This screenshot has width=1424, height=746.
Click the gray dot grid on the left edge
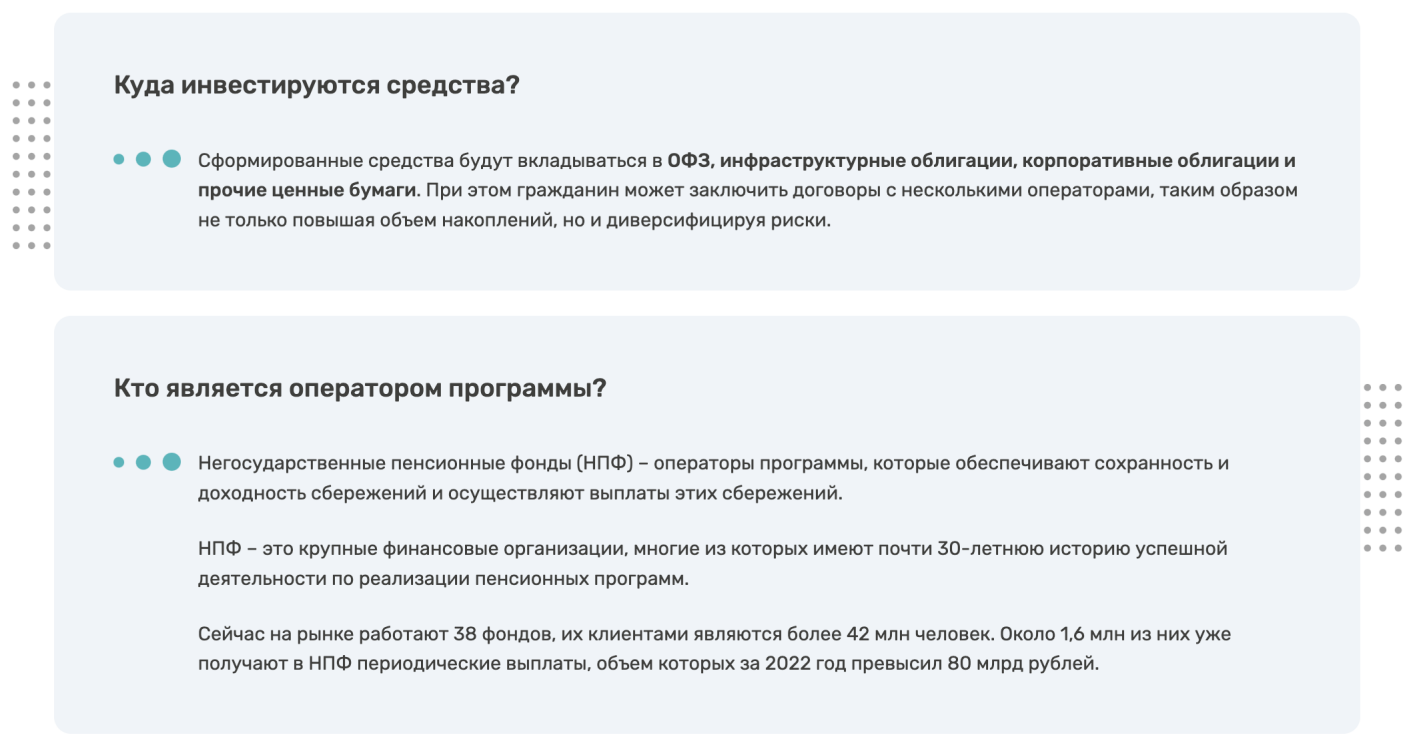coord(31,166)
